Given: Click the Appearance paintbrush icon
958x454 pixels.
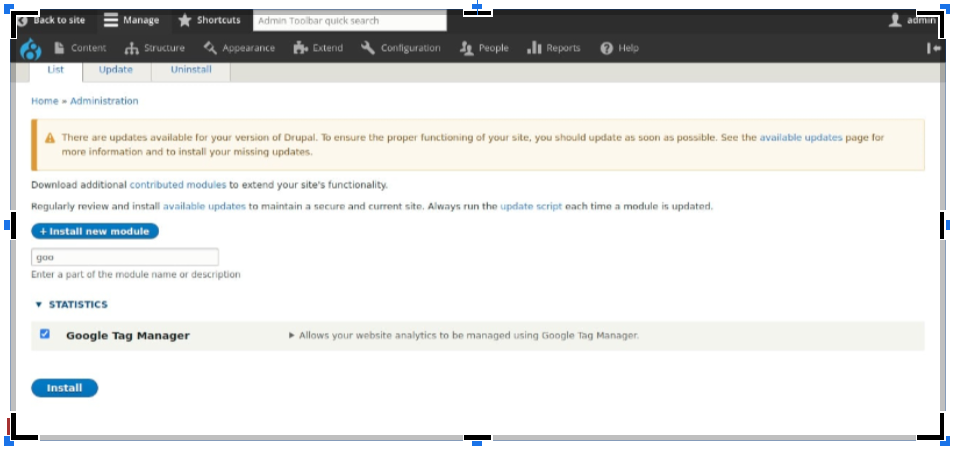Looking at the screenshot, I should pos(210,48).
